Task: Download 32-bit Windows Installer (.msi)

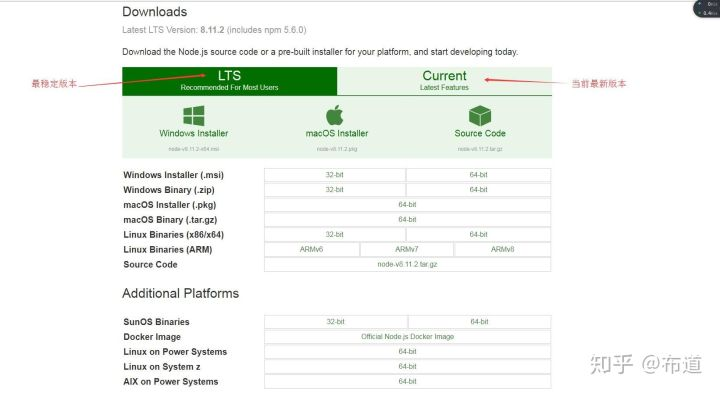Action: tap(335, 175)
